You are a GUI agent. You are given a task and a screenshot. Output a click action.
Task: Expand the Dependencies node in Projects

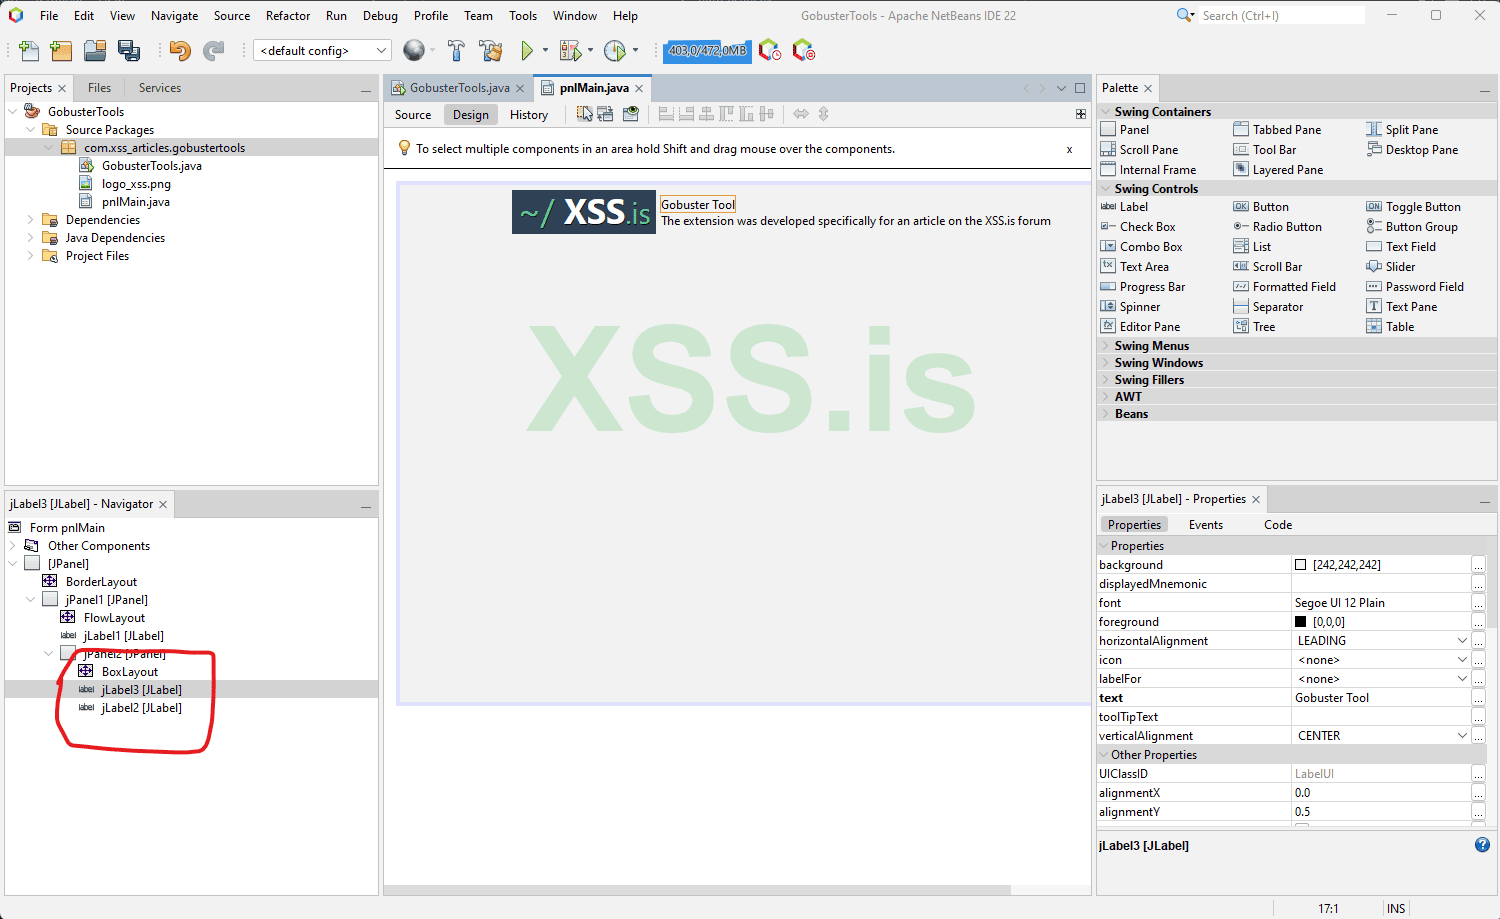[x=30, y=220]
